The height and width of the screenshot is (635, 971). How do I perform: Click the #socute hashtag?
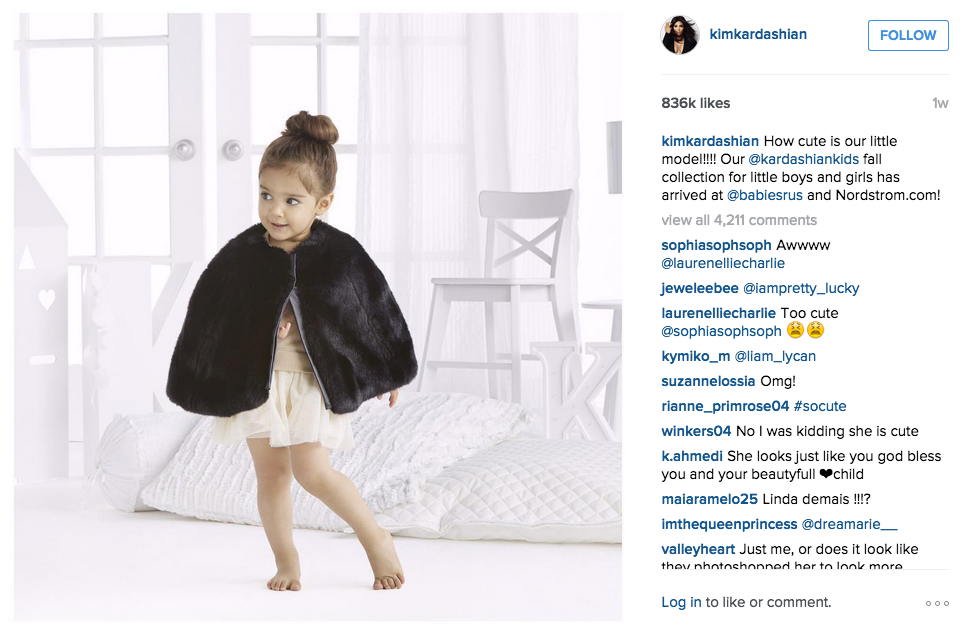(820, 406)
